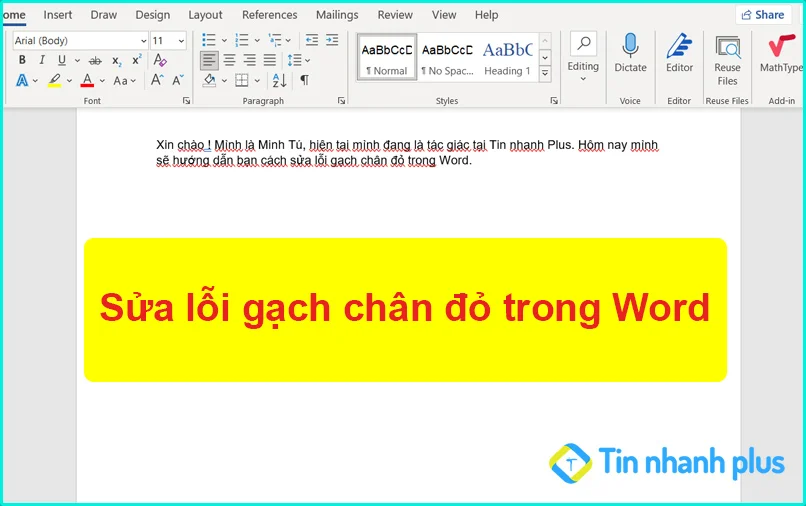Expand shading color dropdown arrow
The image size is (806, 506).
coord(224,81)
